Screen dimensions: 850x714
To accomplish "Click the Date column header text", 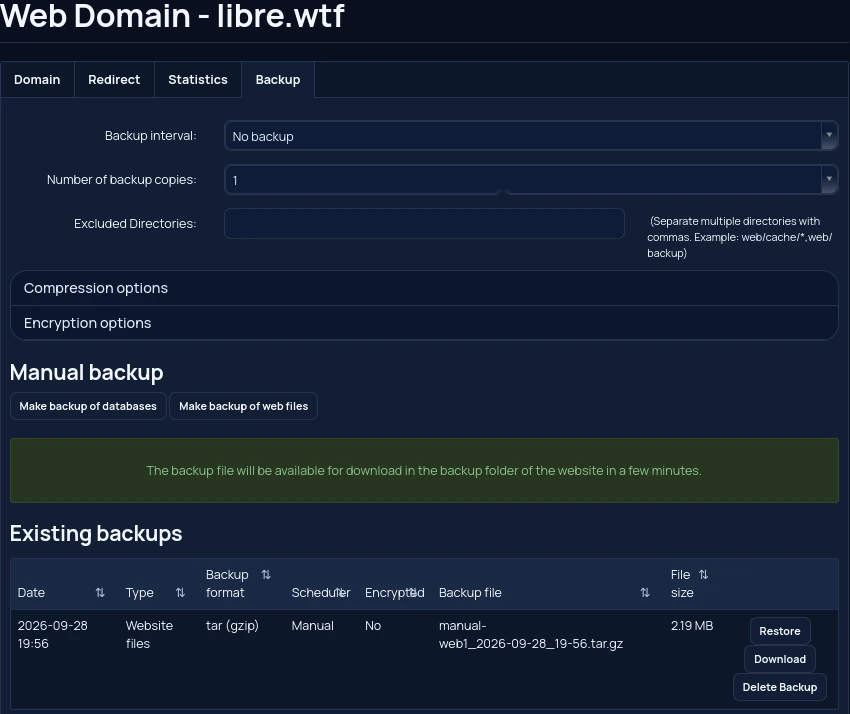I will (x=31, y=593).
